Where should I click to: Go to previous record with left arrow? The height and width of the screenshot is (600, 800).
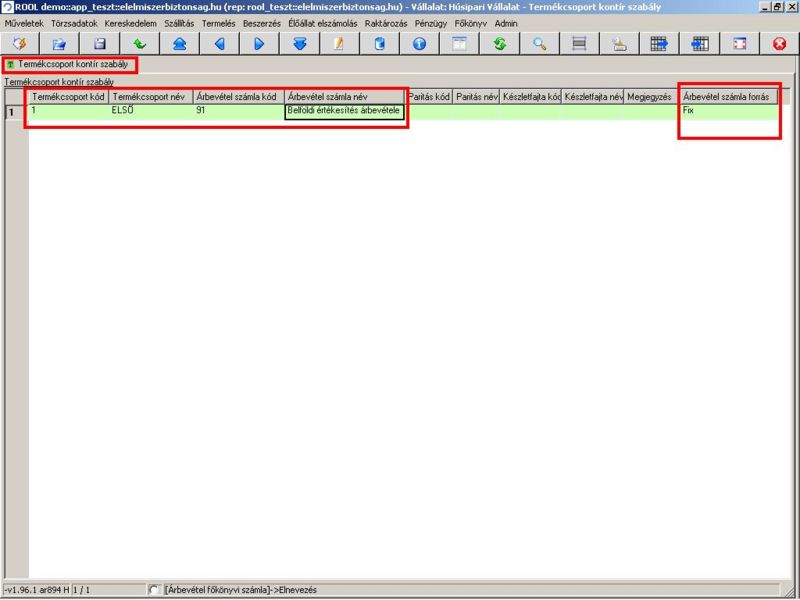click(219, 44)
